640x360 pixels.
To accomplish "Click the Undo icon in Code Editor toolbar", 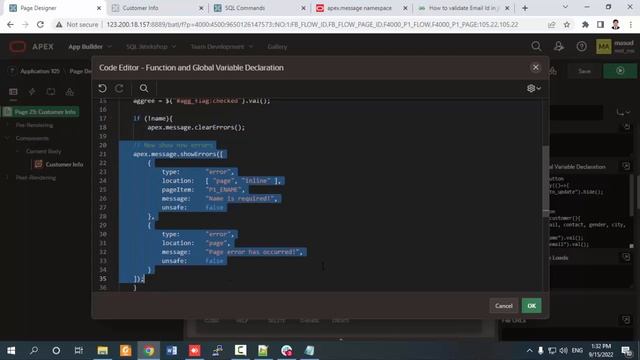I will 102,88.
